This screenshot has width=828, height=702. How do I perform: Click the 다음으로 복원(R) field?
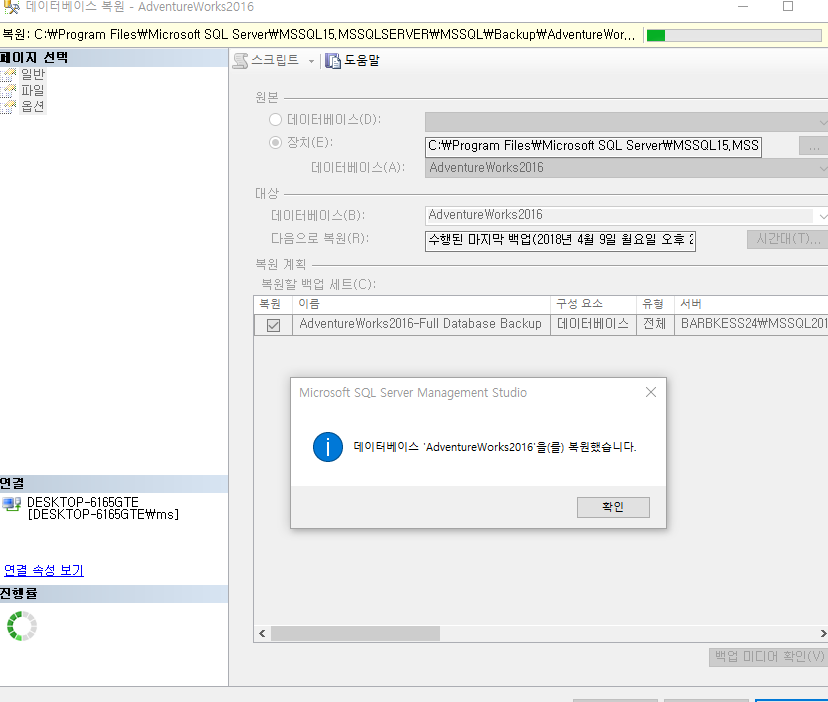[x=560, y=240]
